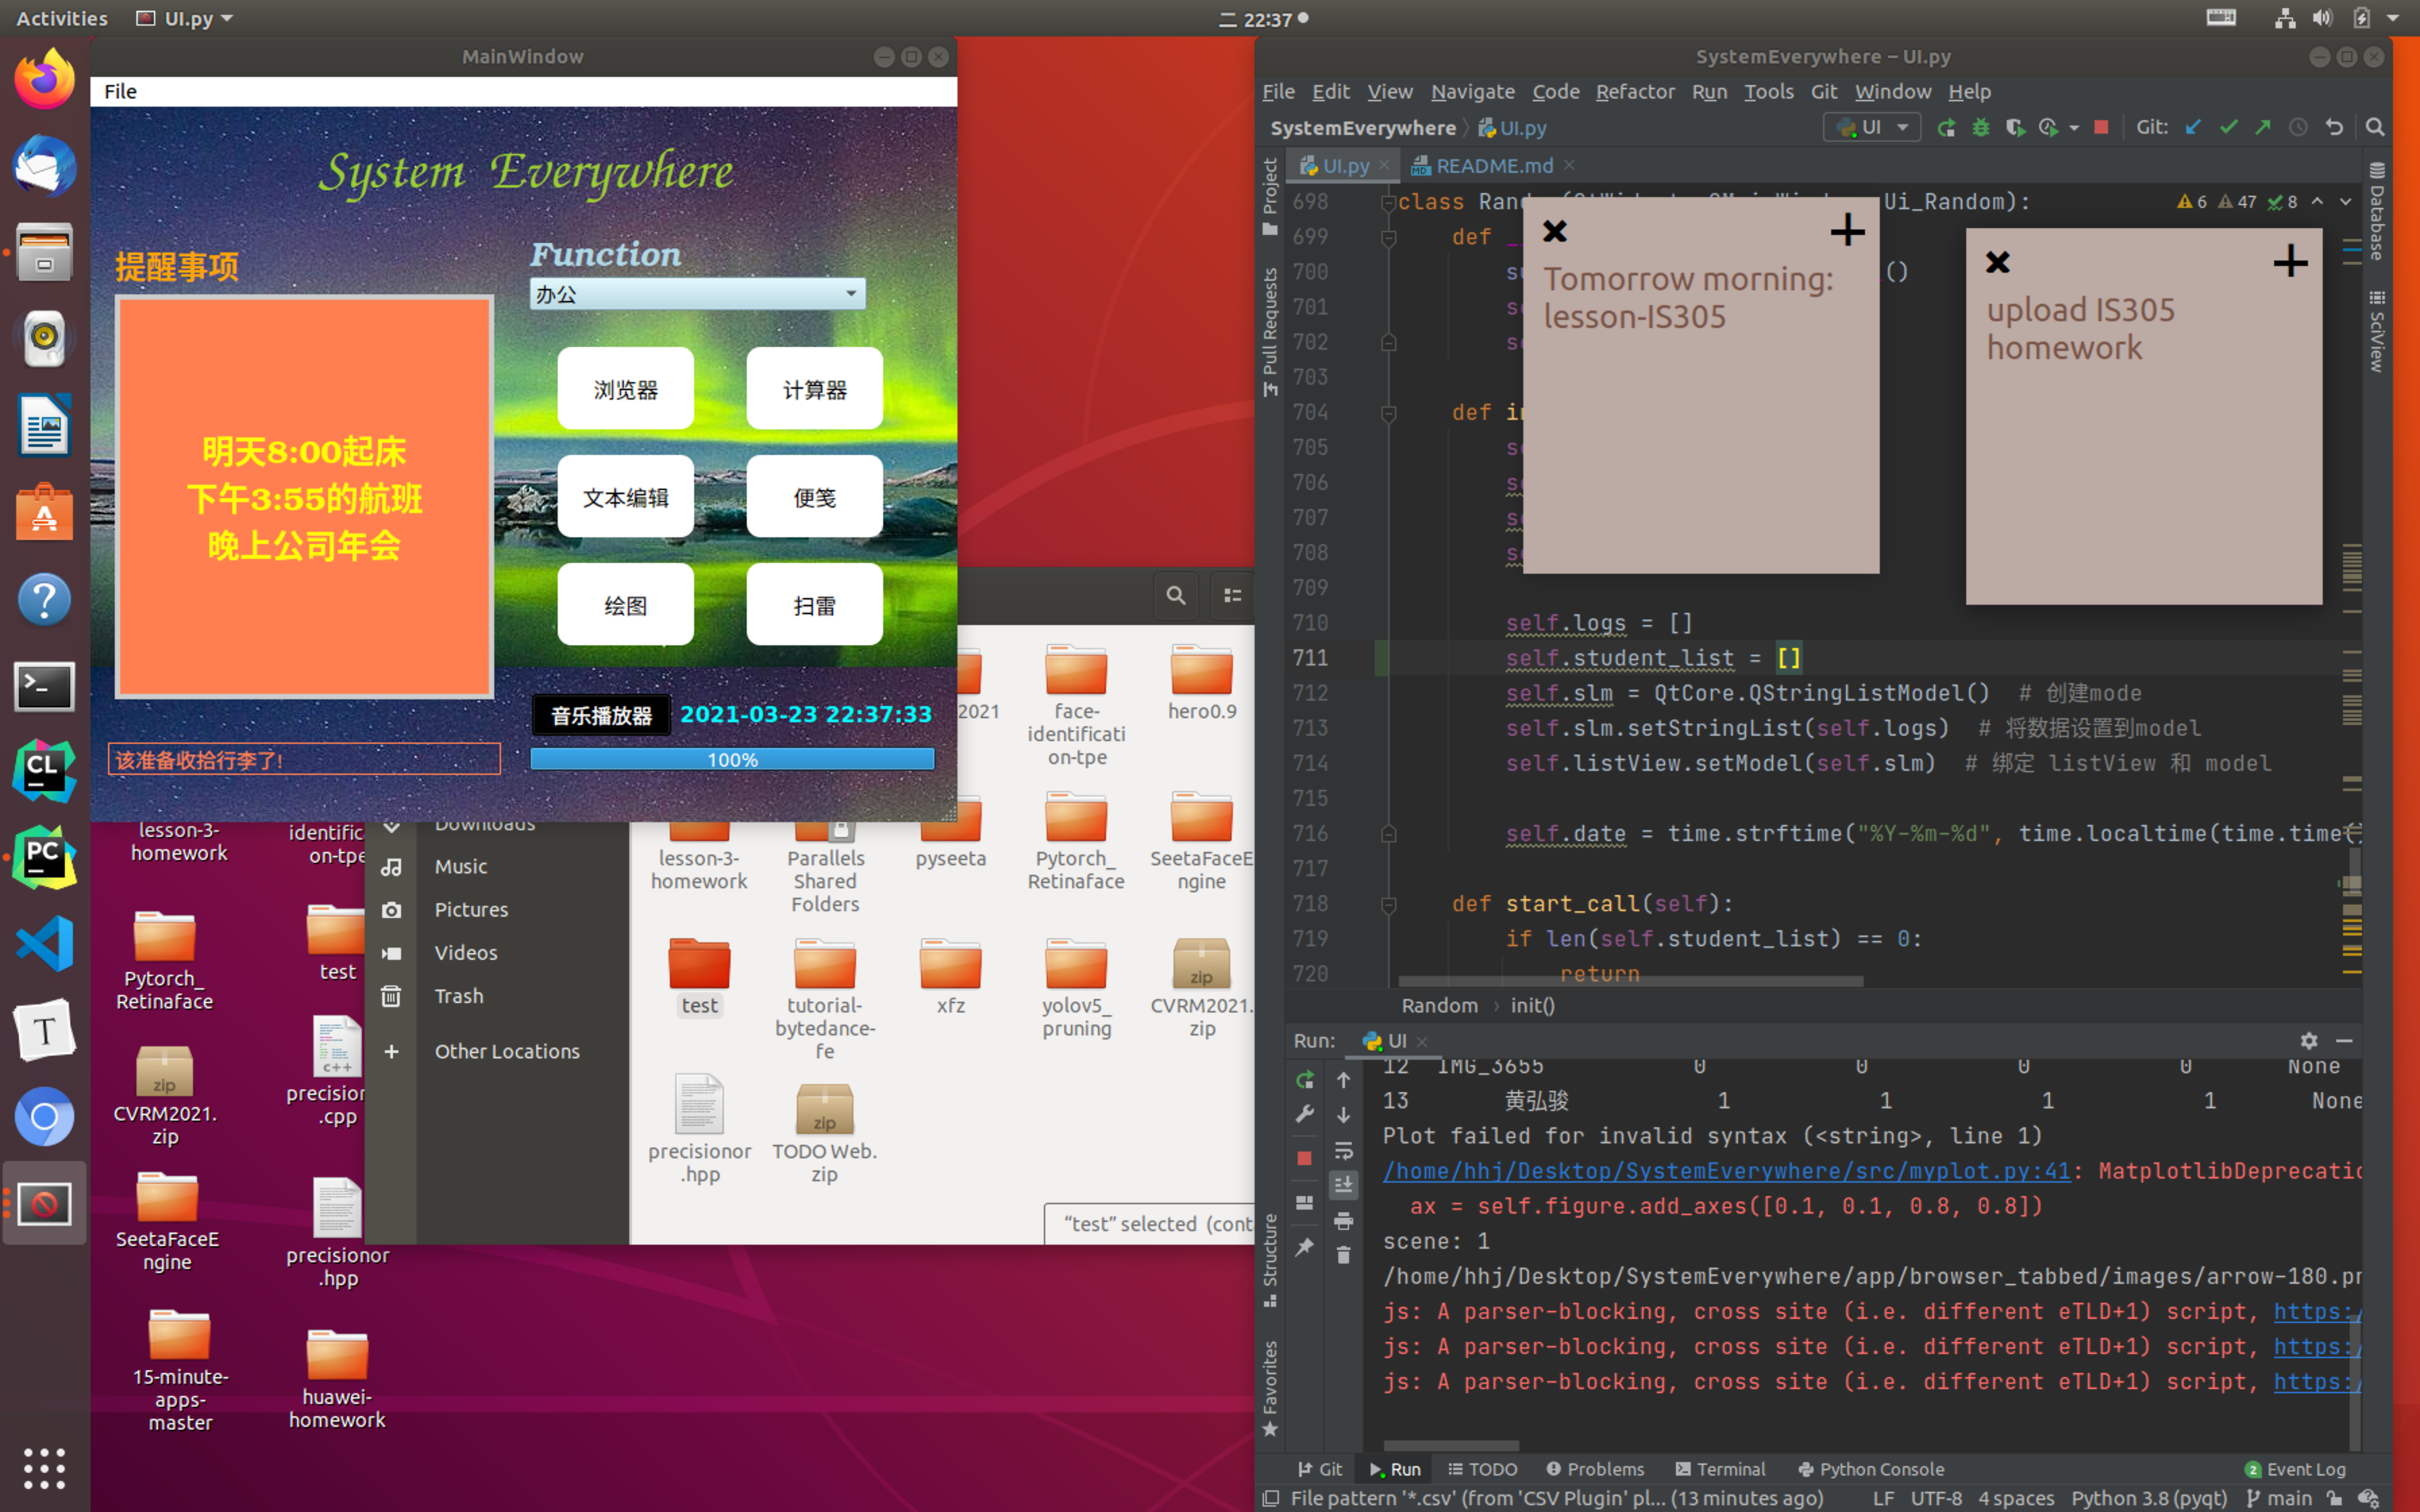Click the Debug bug icon in toolbar
2420x1512 pixels.
tap(1980, 128)
